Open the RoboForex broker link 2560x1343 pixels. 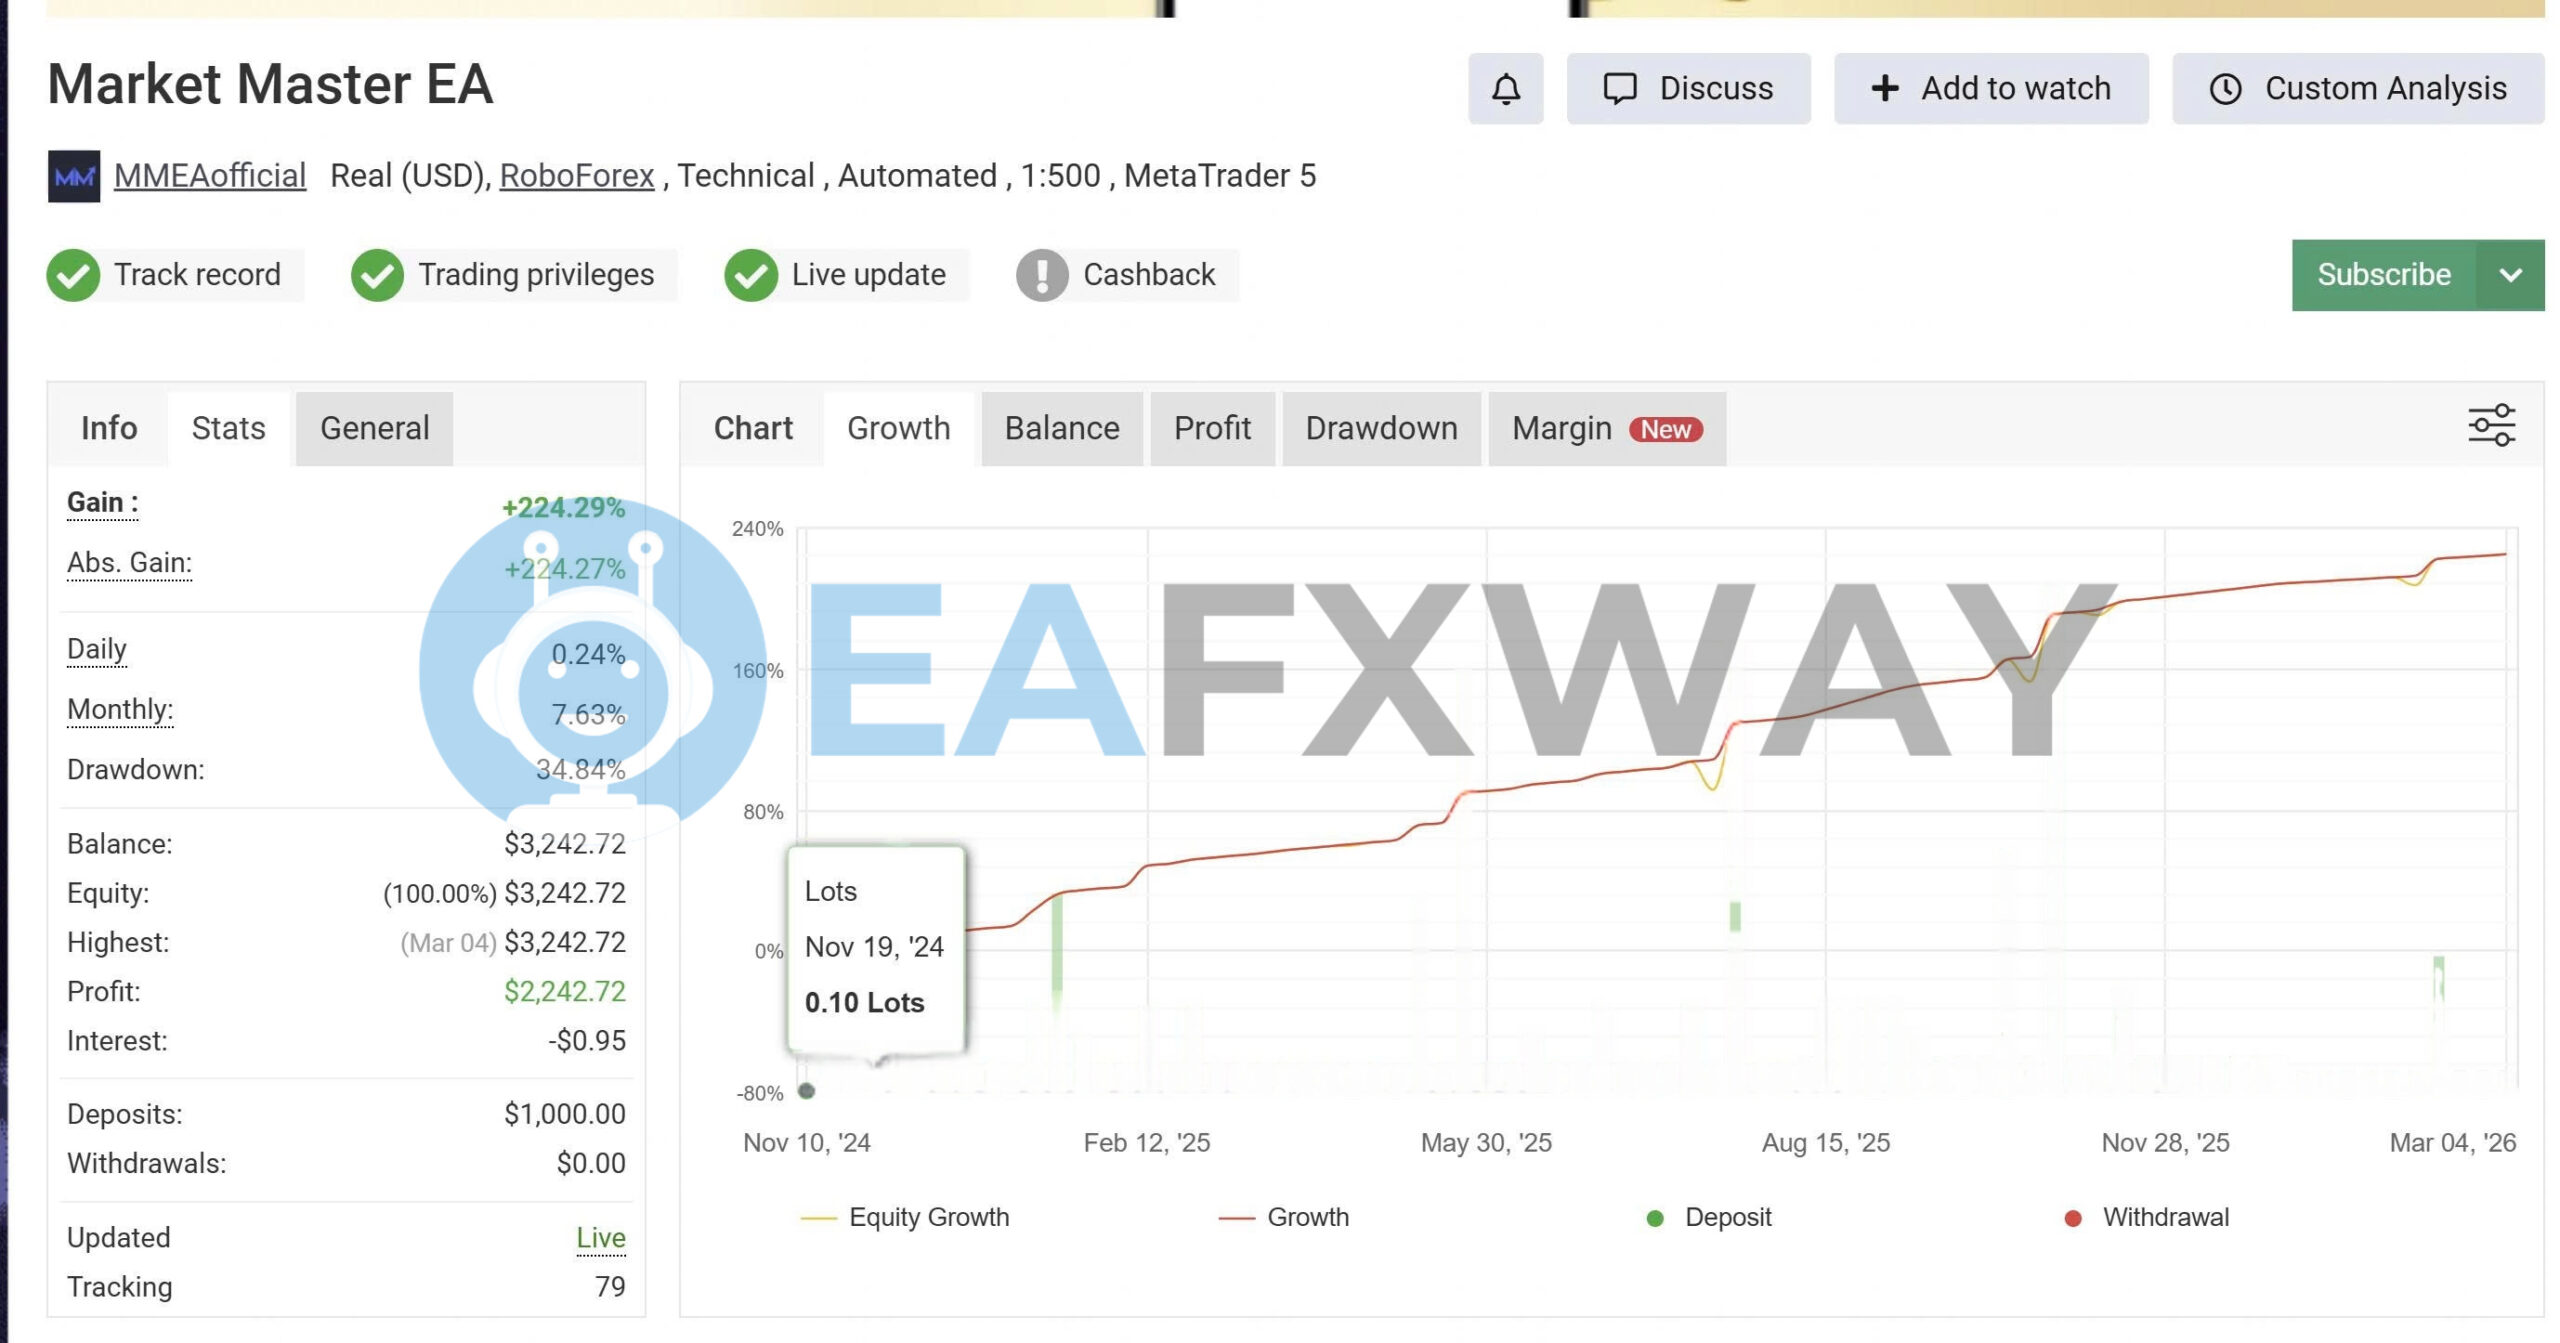click(x=576, y=176)
